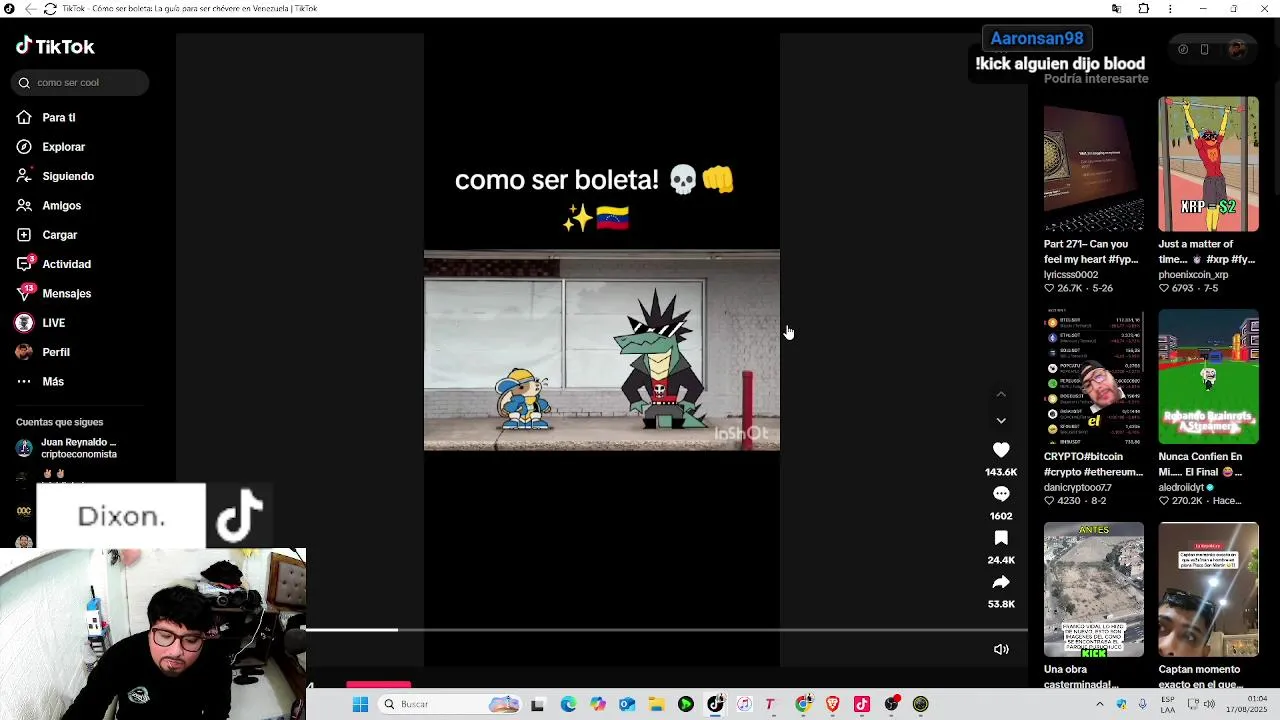The image size is (1280, 720).
Task: Open the Explorar section
Action: click(63, 147)
